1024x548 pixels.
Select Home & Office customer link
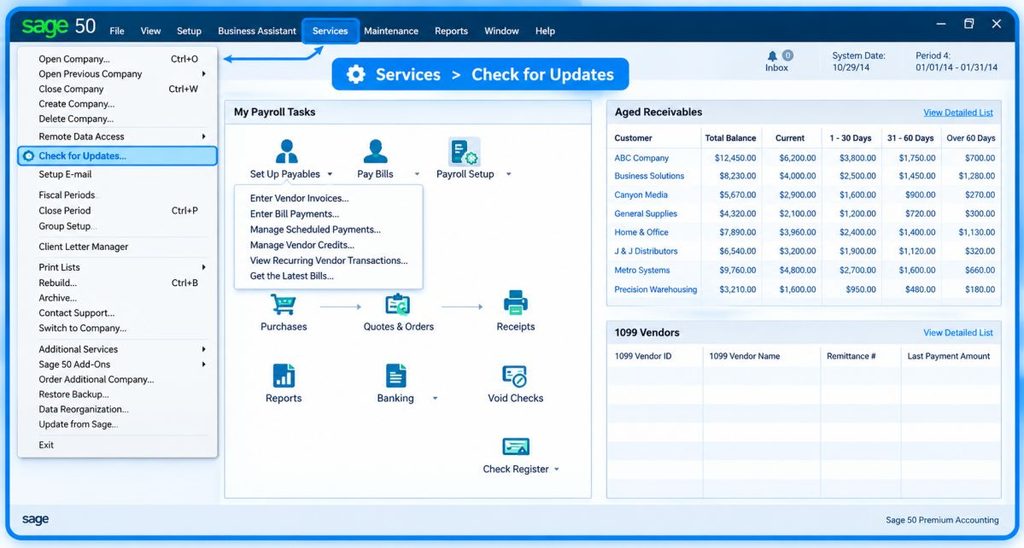pos(641,232)
